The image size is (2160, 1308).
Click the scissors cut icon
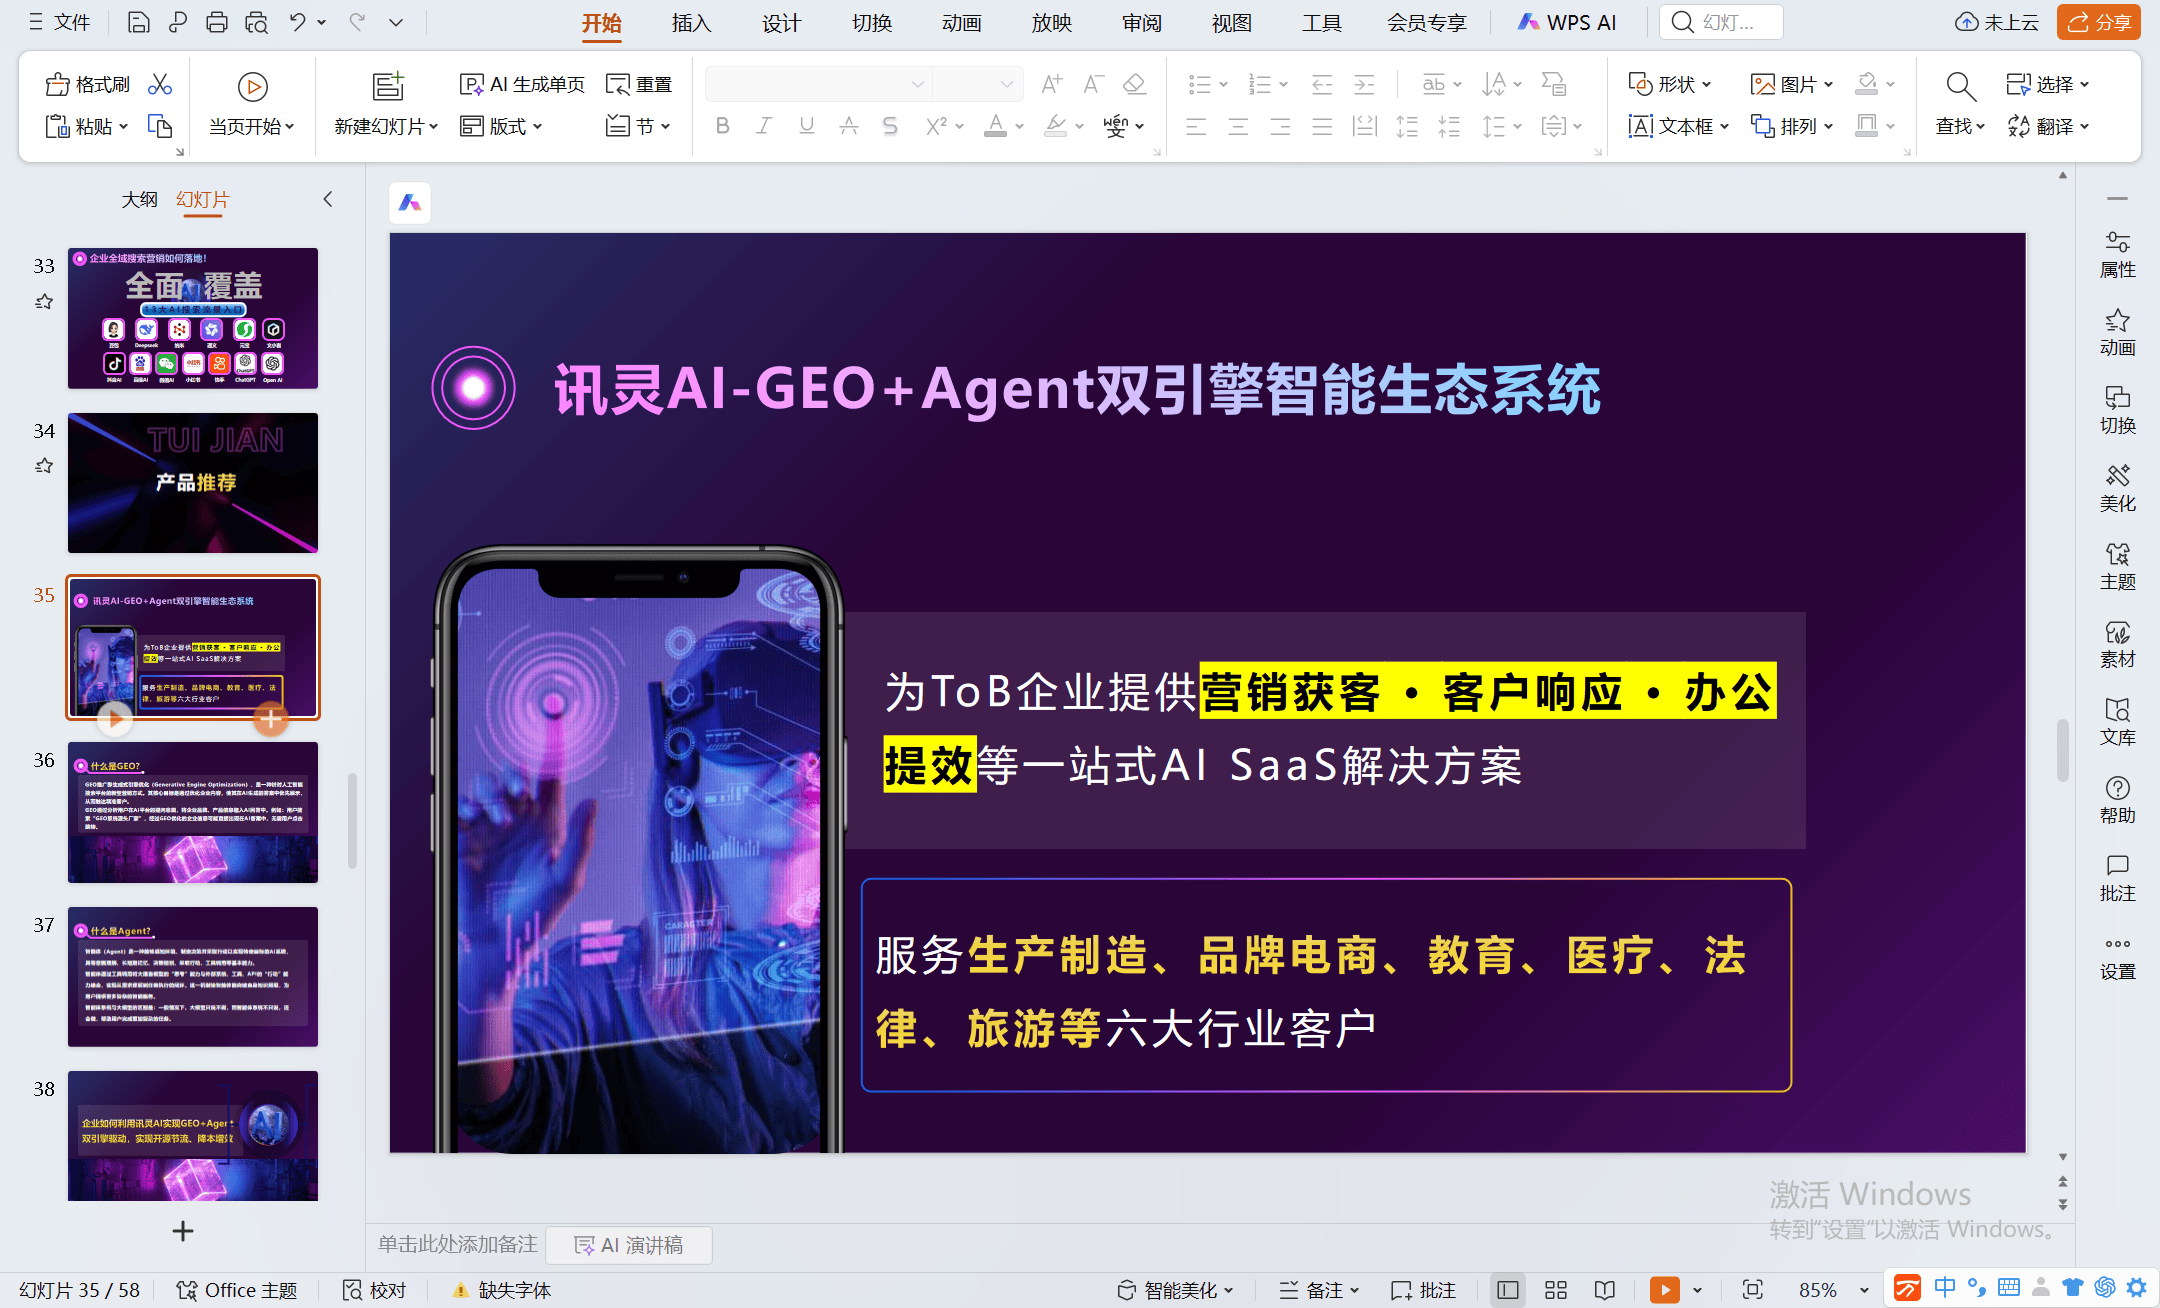[160, 85]
